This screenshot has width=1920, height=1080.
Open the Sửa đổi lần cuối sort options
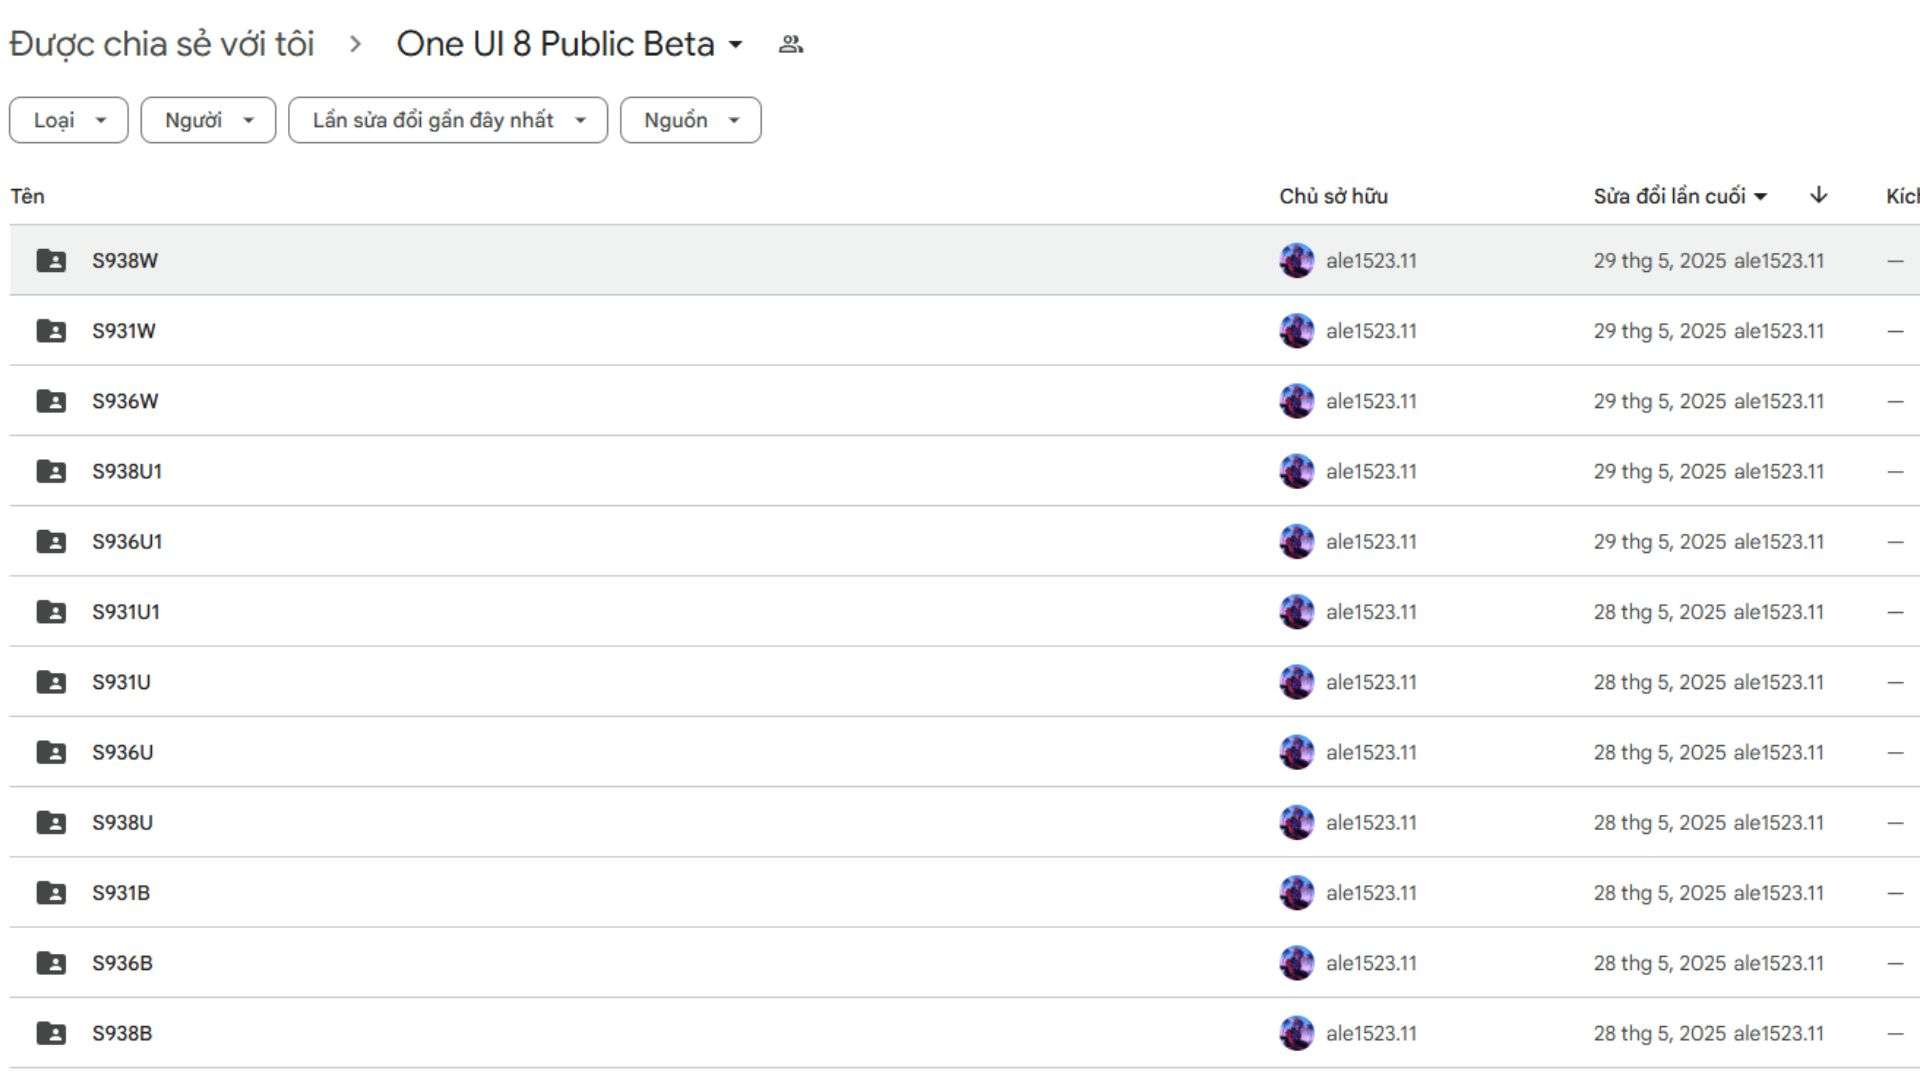(x=1680, y=196)
